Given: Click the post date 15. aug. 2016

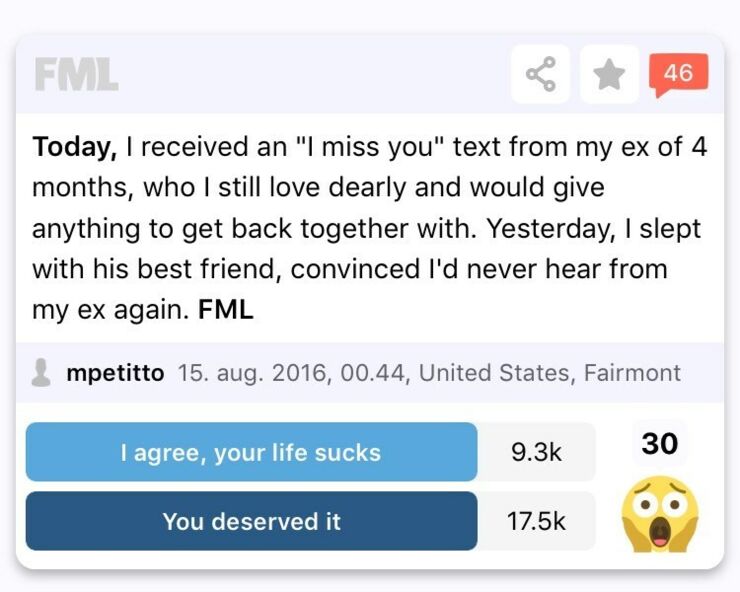Looking at the screenshot, I should (x=252, y=373).
